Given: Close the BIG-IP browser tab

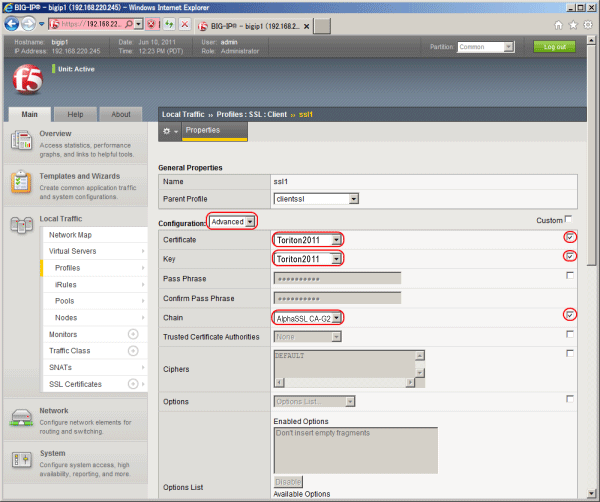Looking at the screenshot, I should pos(307,26).
